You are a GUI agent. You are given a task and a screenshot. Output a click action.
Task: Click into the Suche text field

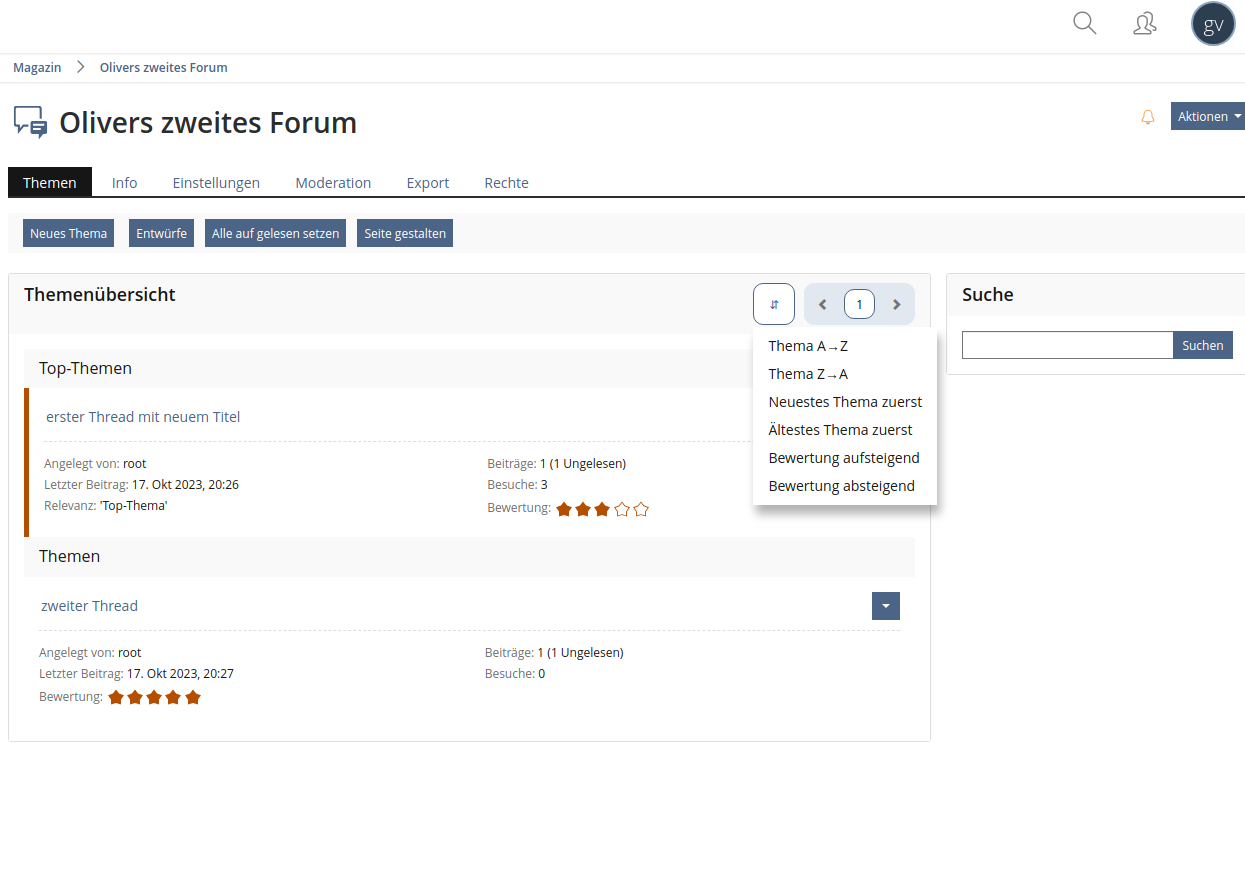[1066, 345]
